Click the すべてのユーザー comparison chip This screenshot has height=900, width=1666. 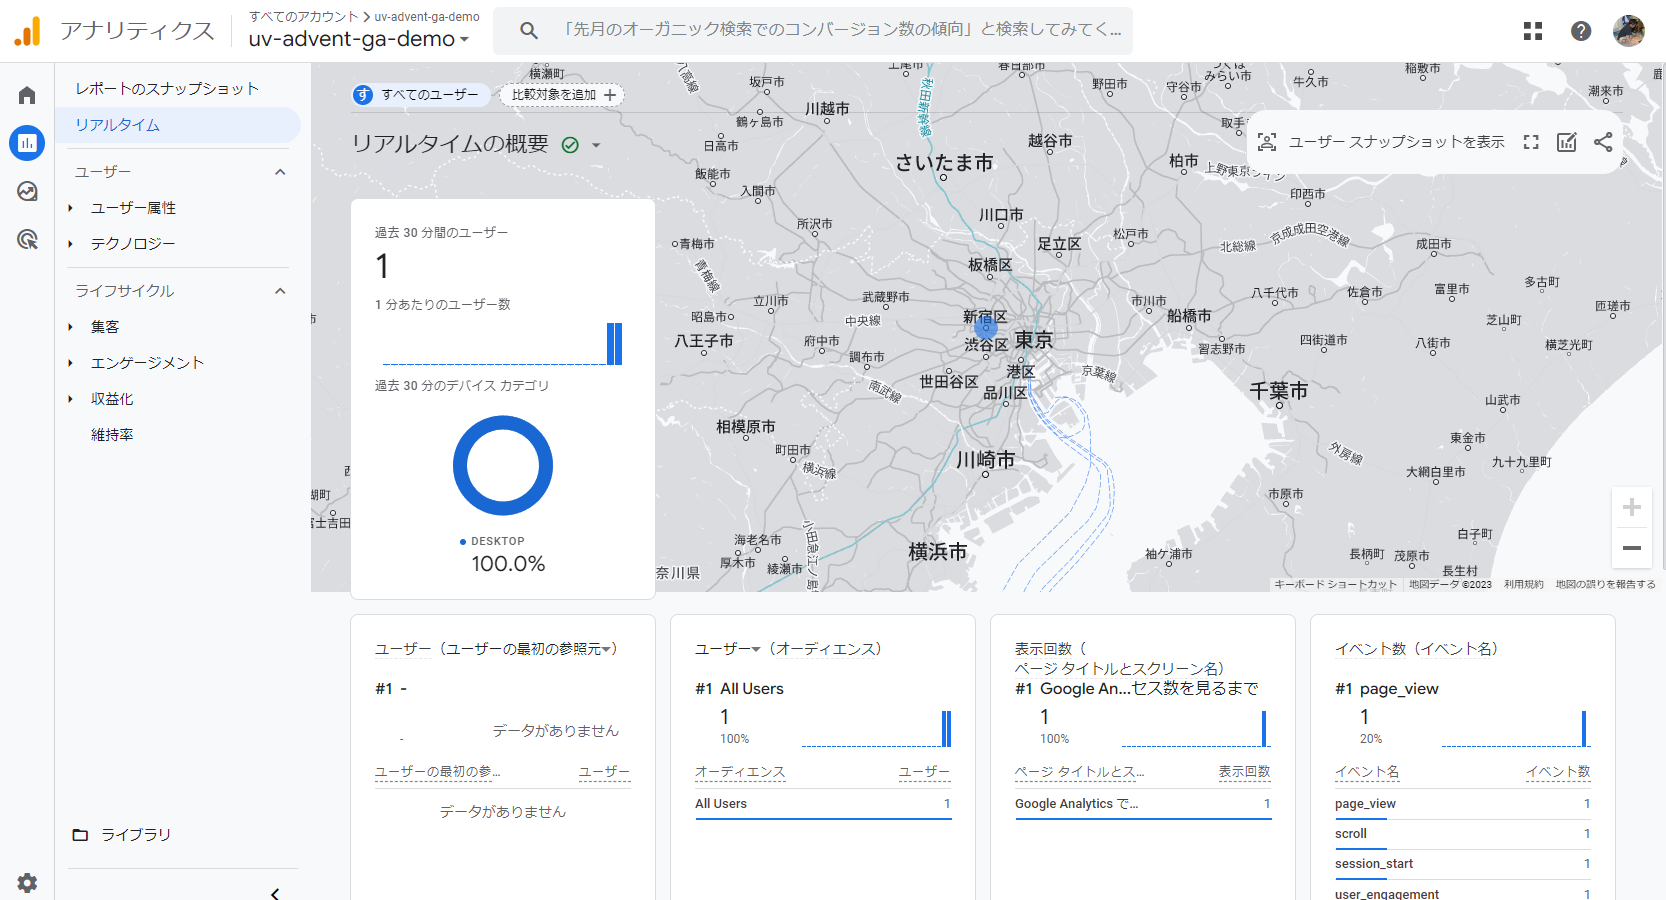coord(420,95)
